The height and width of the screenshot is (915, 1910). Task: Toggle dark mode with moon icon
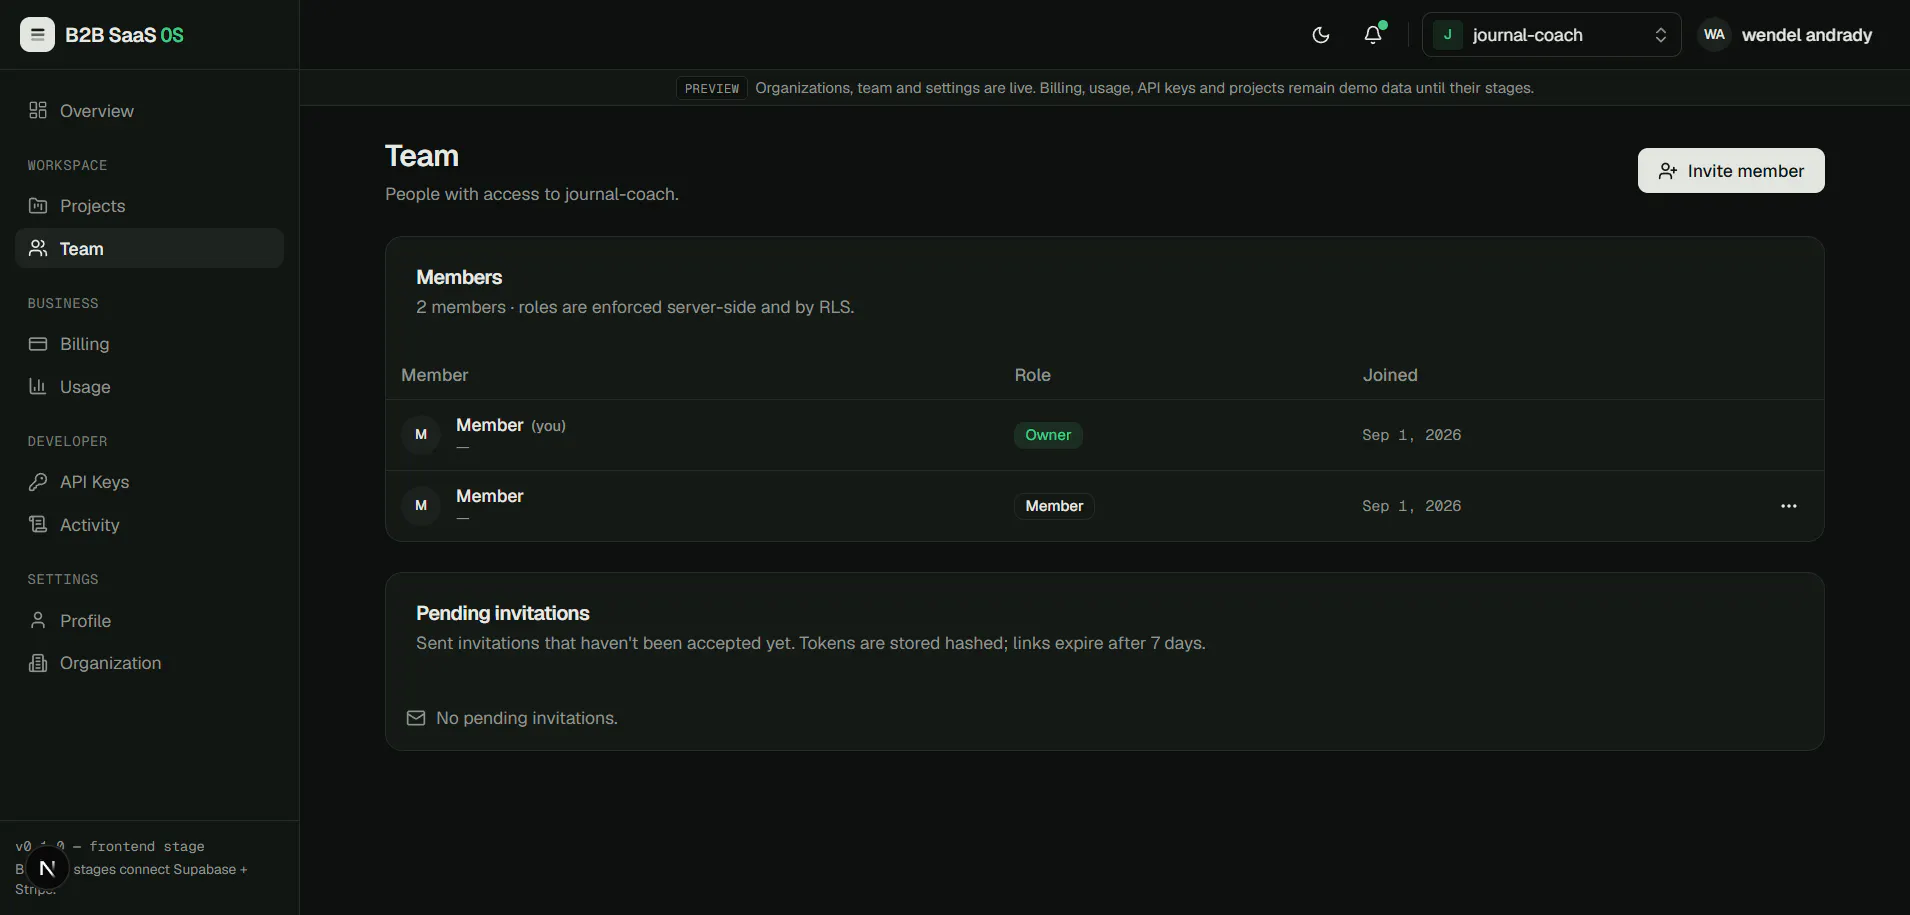tap(1321, 35)
